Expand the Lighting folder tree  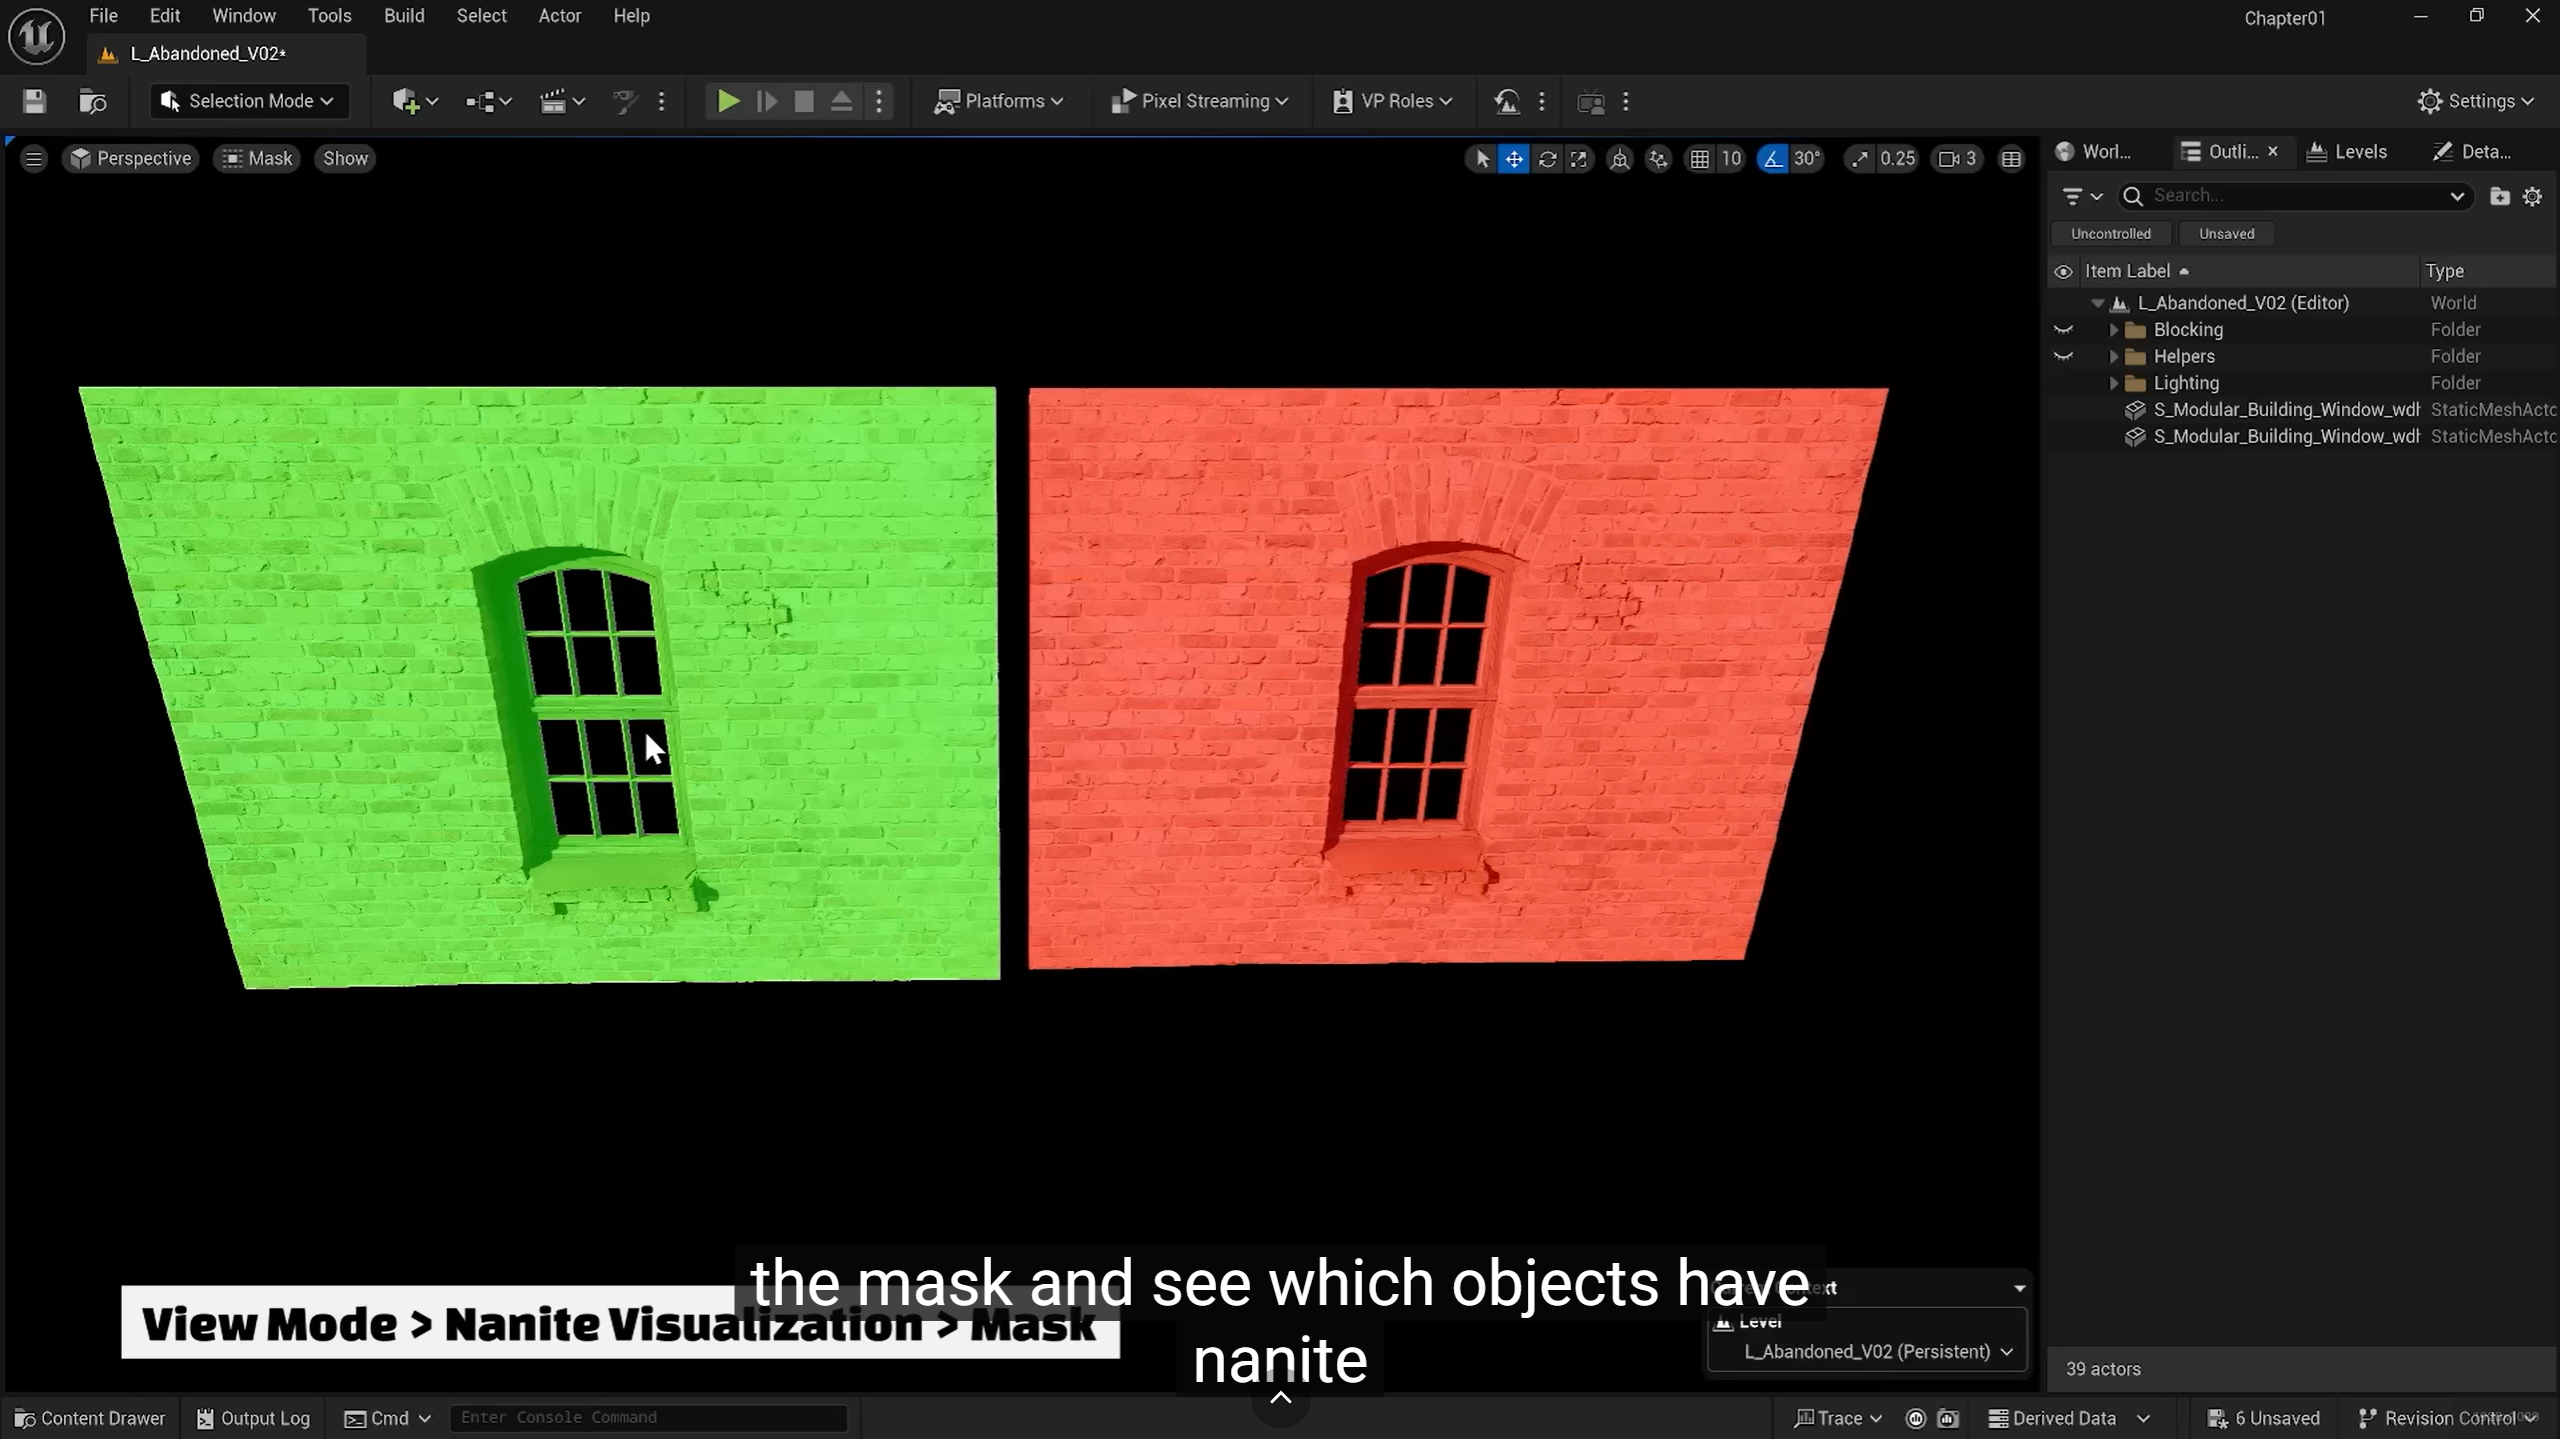2113,383
